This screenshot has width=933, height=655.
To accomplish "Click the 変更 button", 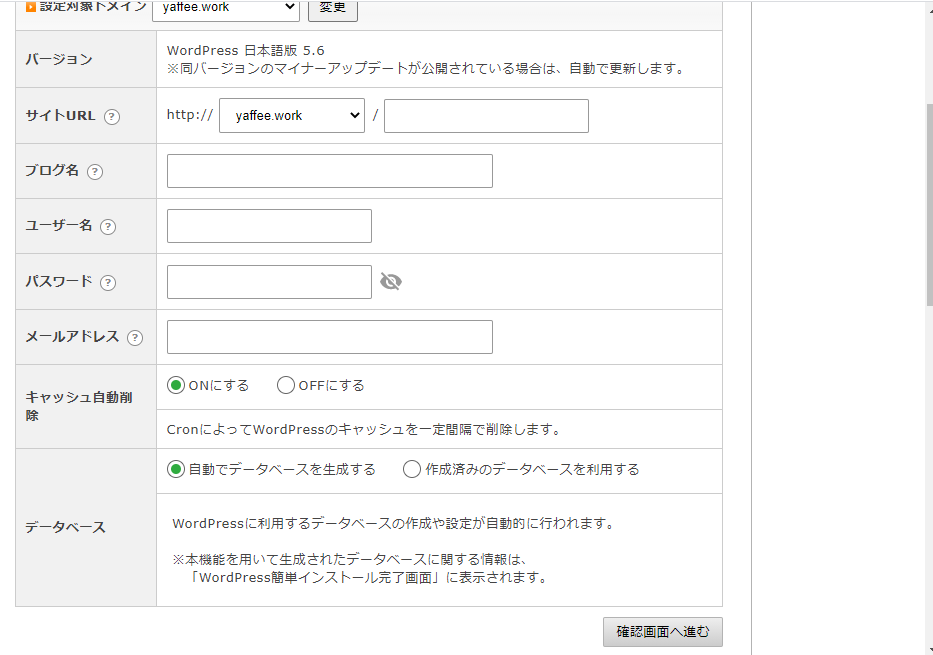I will 332,8.
